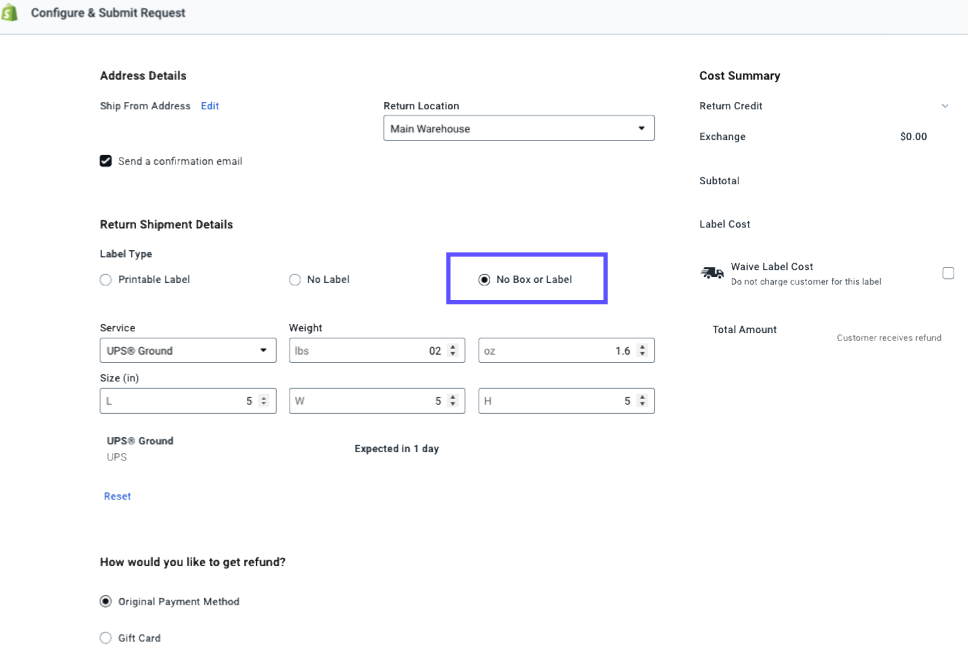Click the truck icon beside Waive Label Cost
968x652 pixels.
point(712,272)
